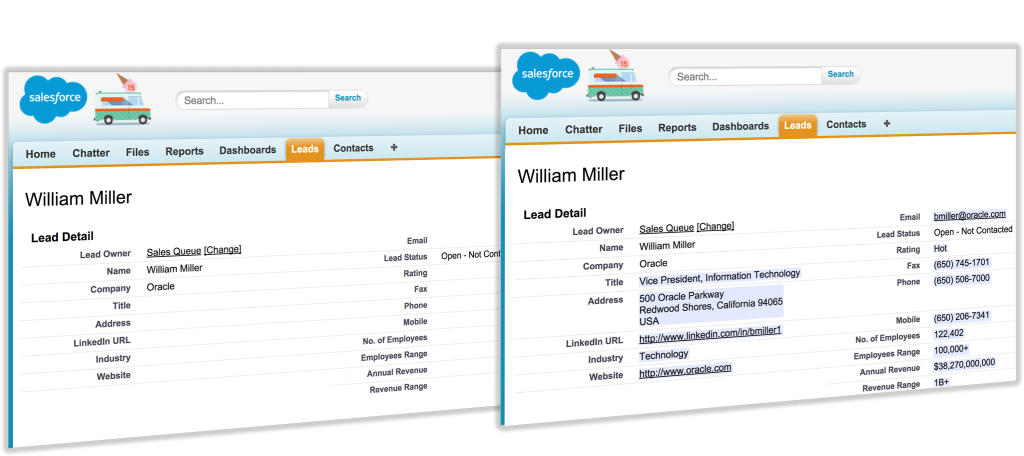Click Sales Queue link in right window
Viewport: 1024px width, 456px height.
pyautogui.click(x=666, y=228)
